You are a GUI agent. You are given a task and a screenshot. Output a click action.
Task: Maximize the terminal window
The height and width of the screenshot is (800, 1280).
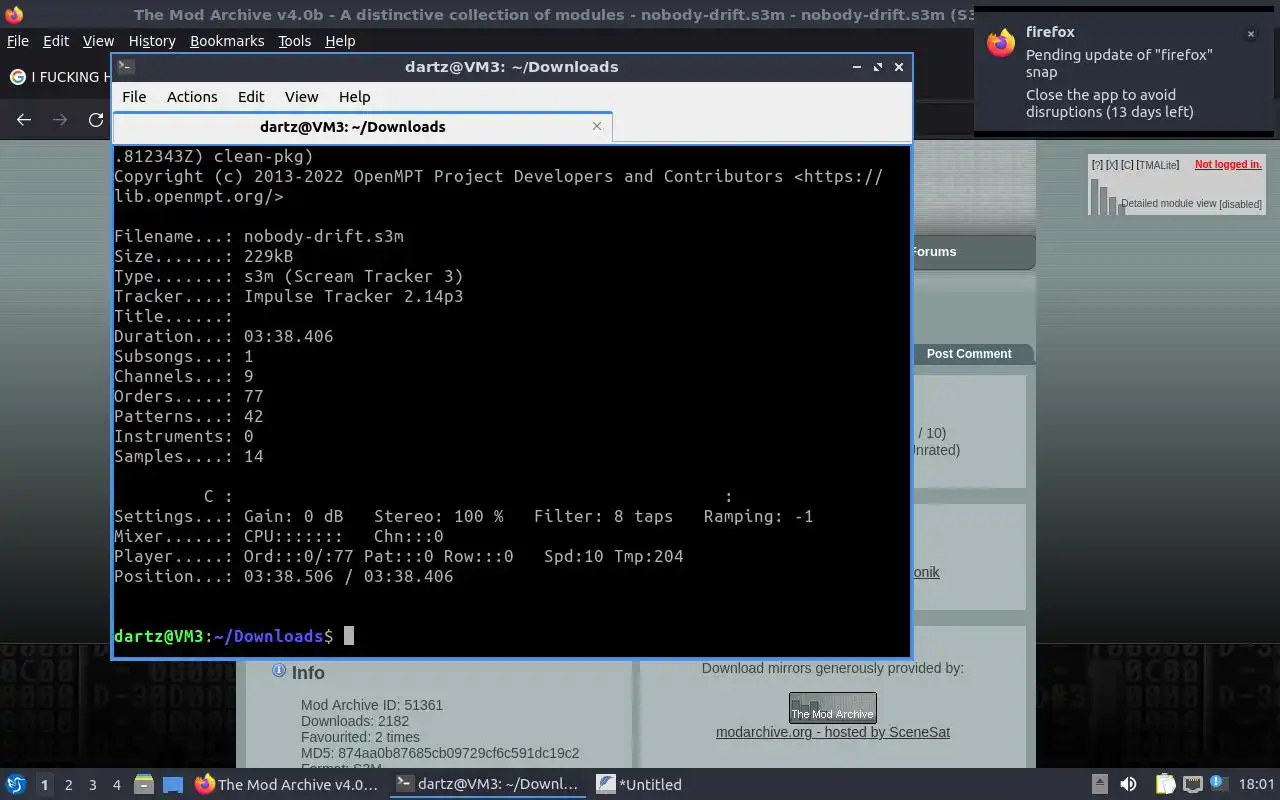[878, 67]
